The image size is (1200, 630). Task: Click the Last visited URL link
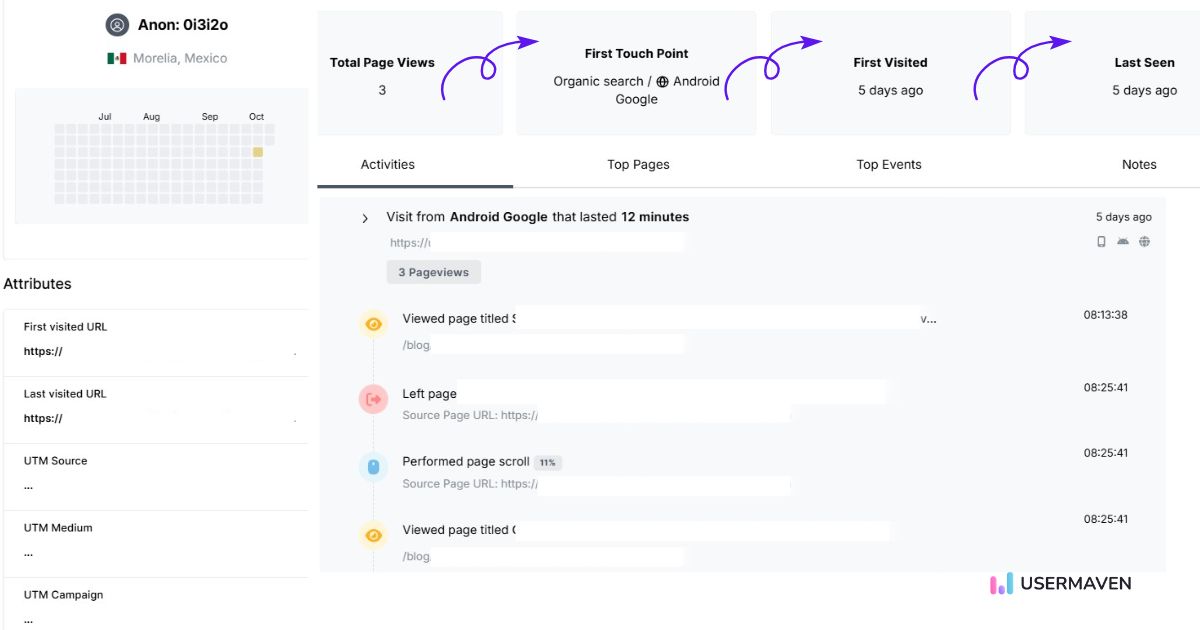point(44,419)
